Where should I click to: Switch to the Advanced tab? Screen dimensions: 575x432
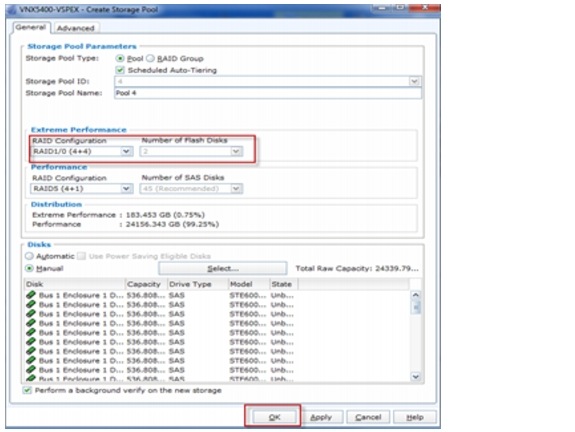point(76,28)
